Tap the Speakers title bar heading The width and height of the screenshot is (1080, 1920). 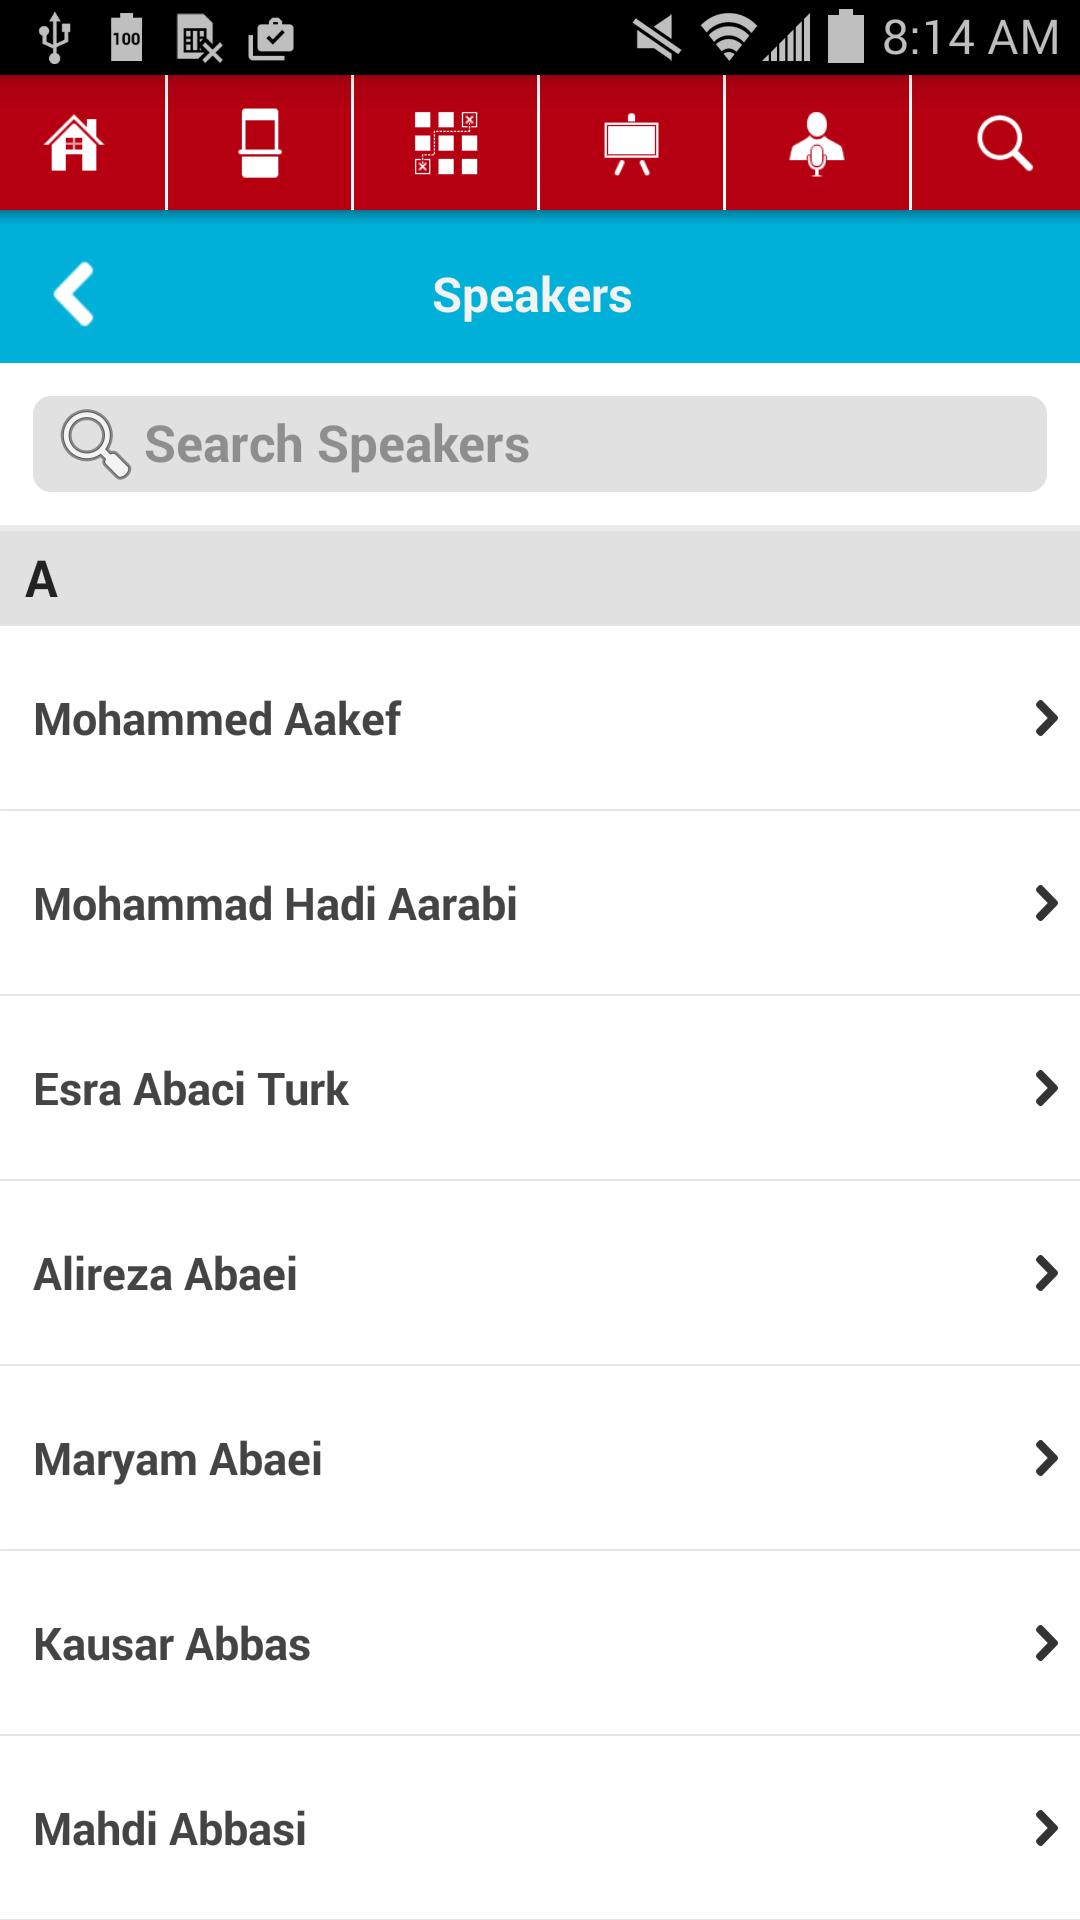(532, 296)
